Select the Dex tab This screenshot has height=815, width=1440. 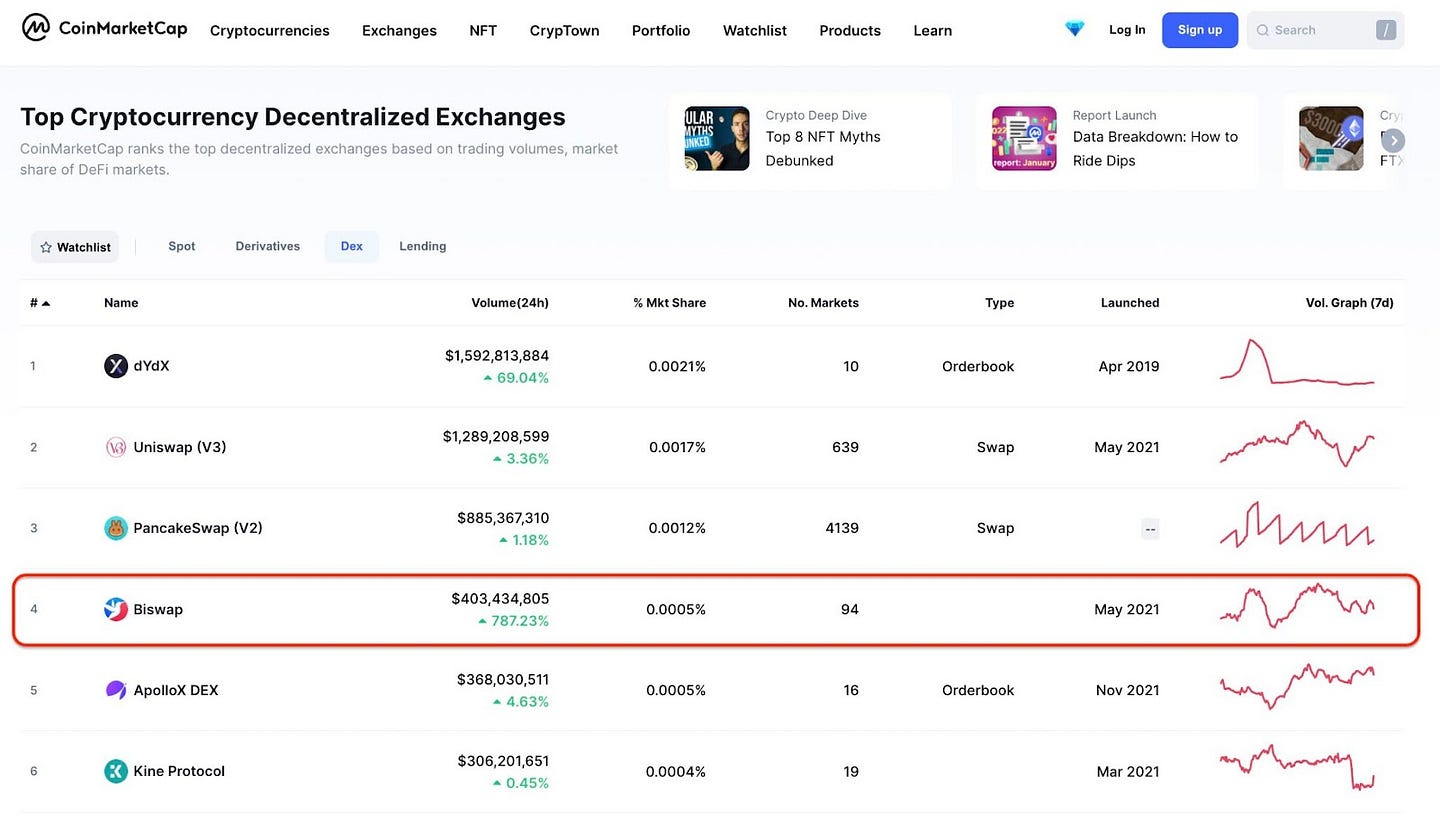coord(352,246)
